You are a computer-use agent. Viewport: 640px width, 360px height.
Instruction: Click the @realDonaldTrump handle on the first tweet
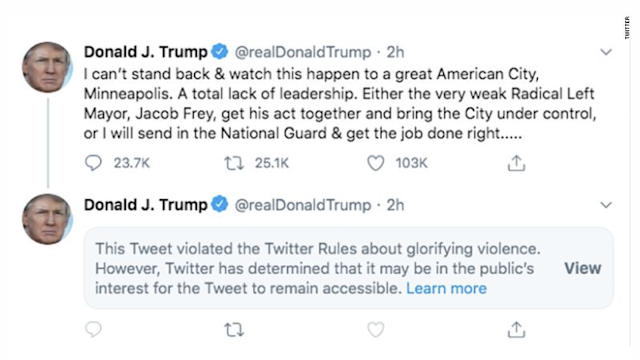pos(303,52)
